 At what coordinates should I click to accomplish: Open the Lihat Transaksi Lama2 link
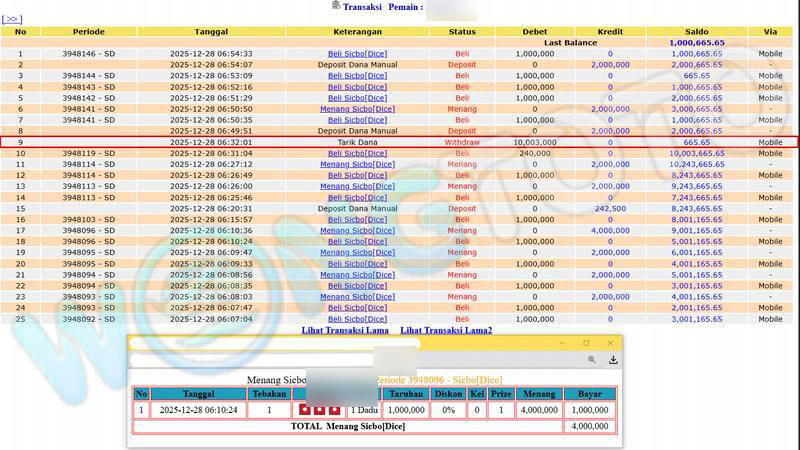[x=446, y=330]
